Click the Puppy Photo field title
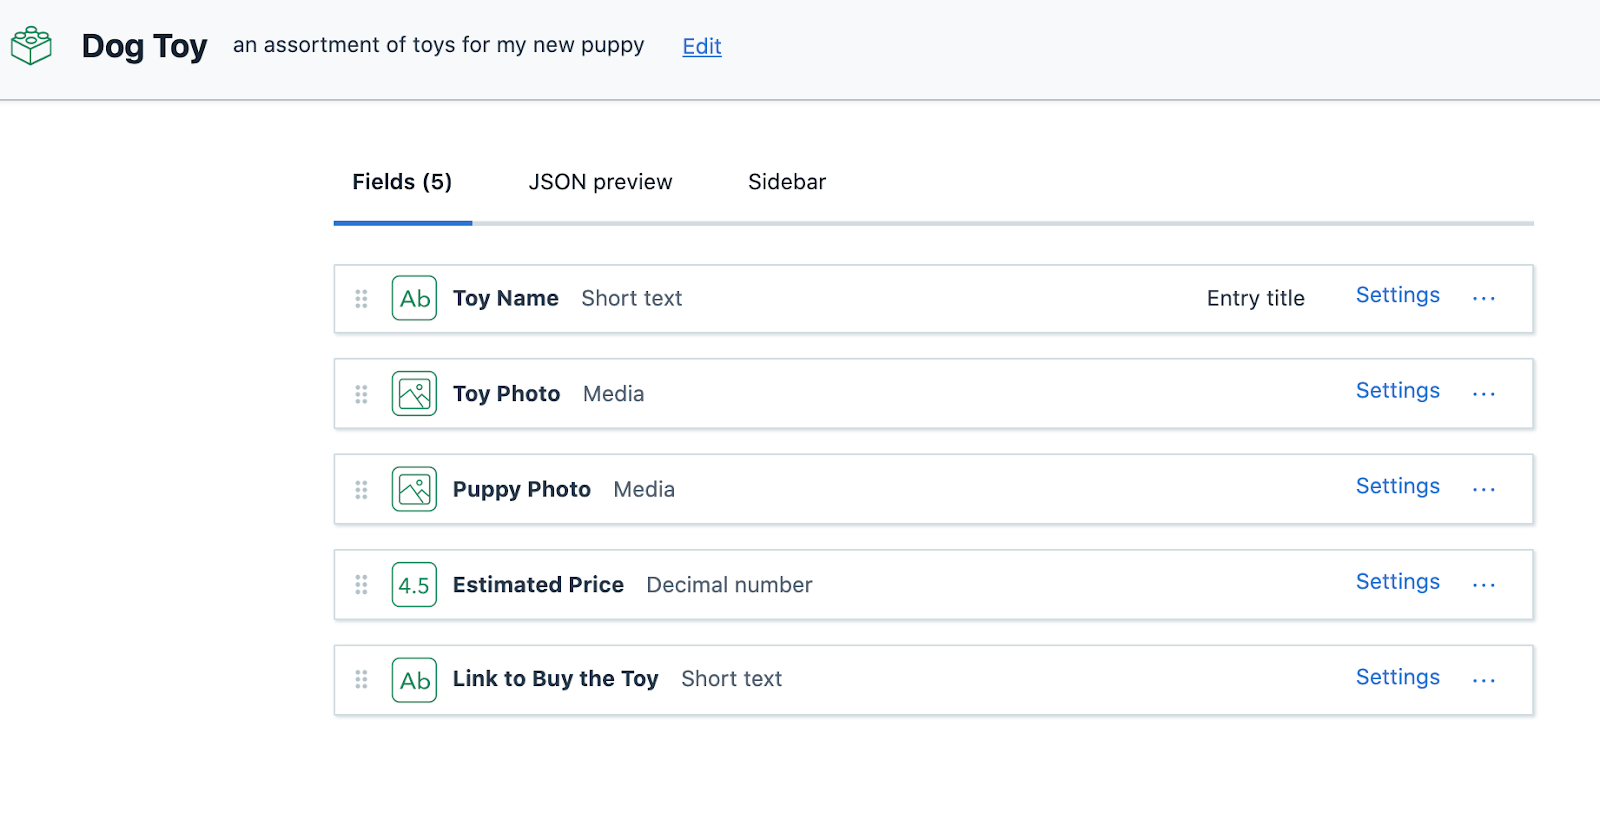Image resolution: width=1600 pixels, height=813 pixels. pos(522,489)
